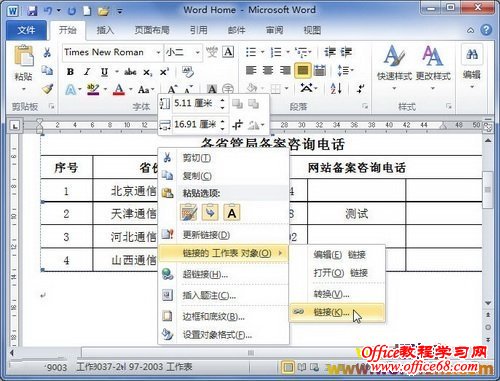Center align text
Image resolution: width=500 pixels, height=381 pixels.
pyautogui.click(x=268, y=70)
